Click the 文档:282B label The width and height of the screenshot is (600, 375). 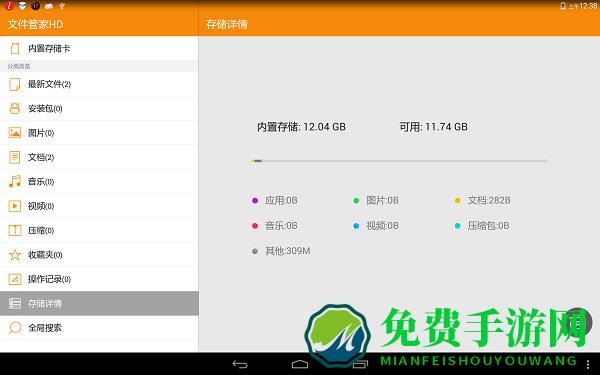tap(489, 201)
